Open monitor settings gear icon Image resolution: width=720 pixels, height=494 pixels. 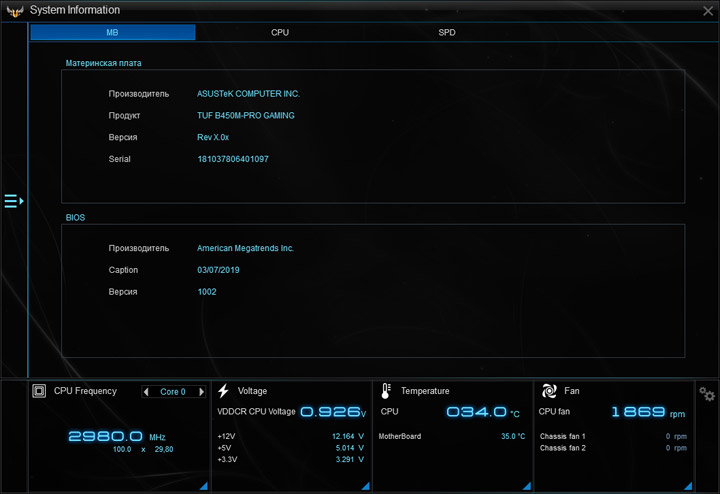tap(707, 393)
